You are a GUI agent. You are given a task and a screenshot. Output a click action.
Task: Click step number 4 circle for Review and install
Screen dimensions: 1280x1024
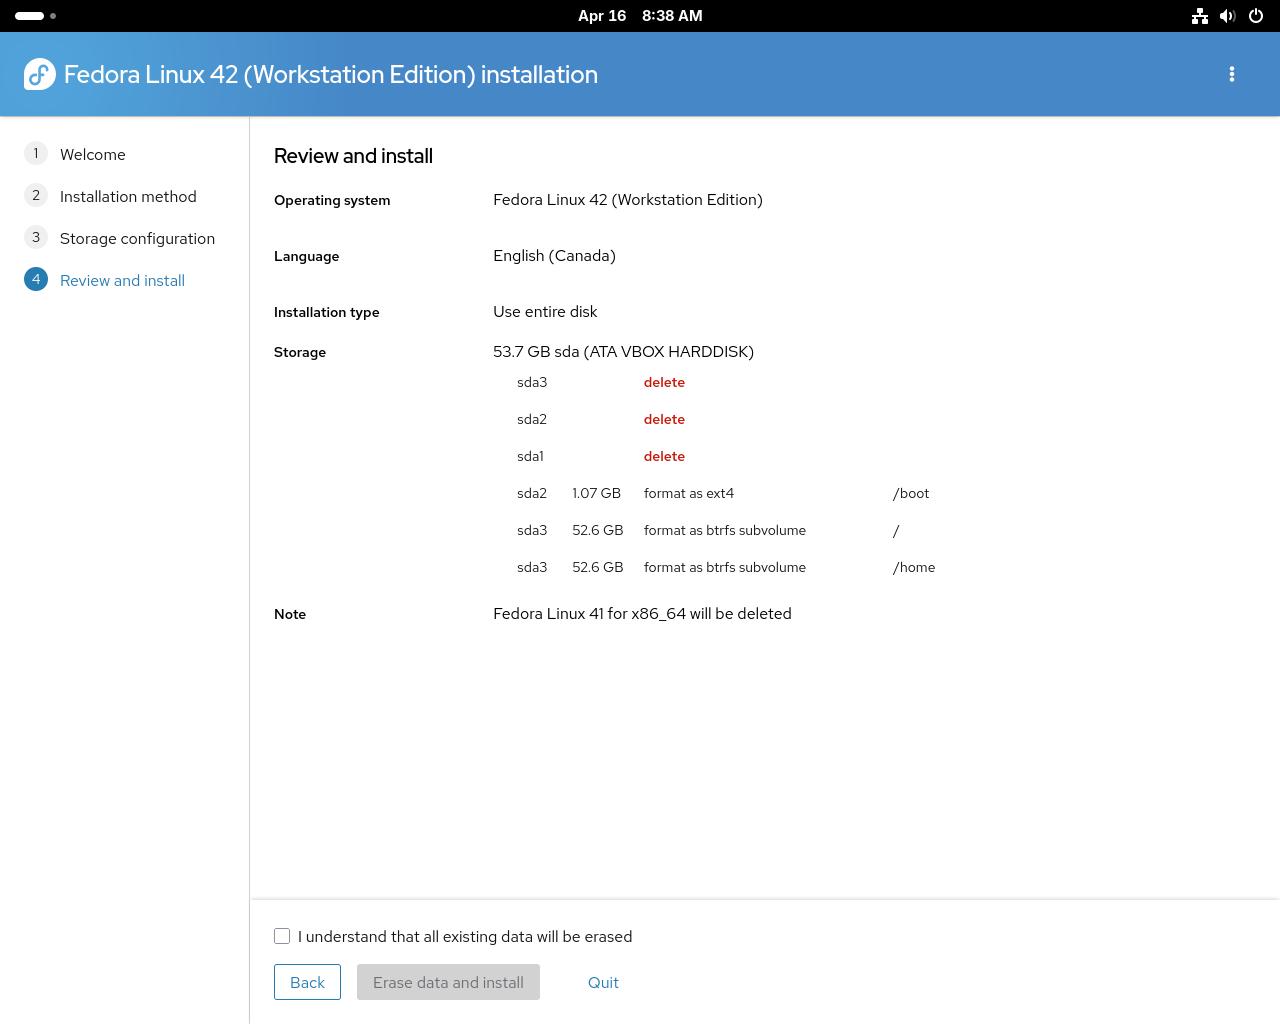(36, 279)
